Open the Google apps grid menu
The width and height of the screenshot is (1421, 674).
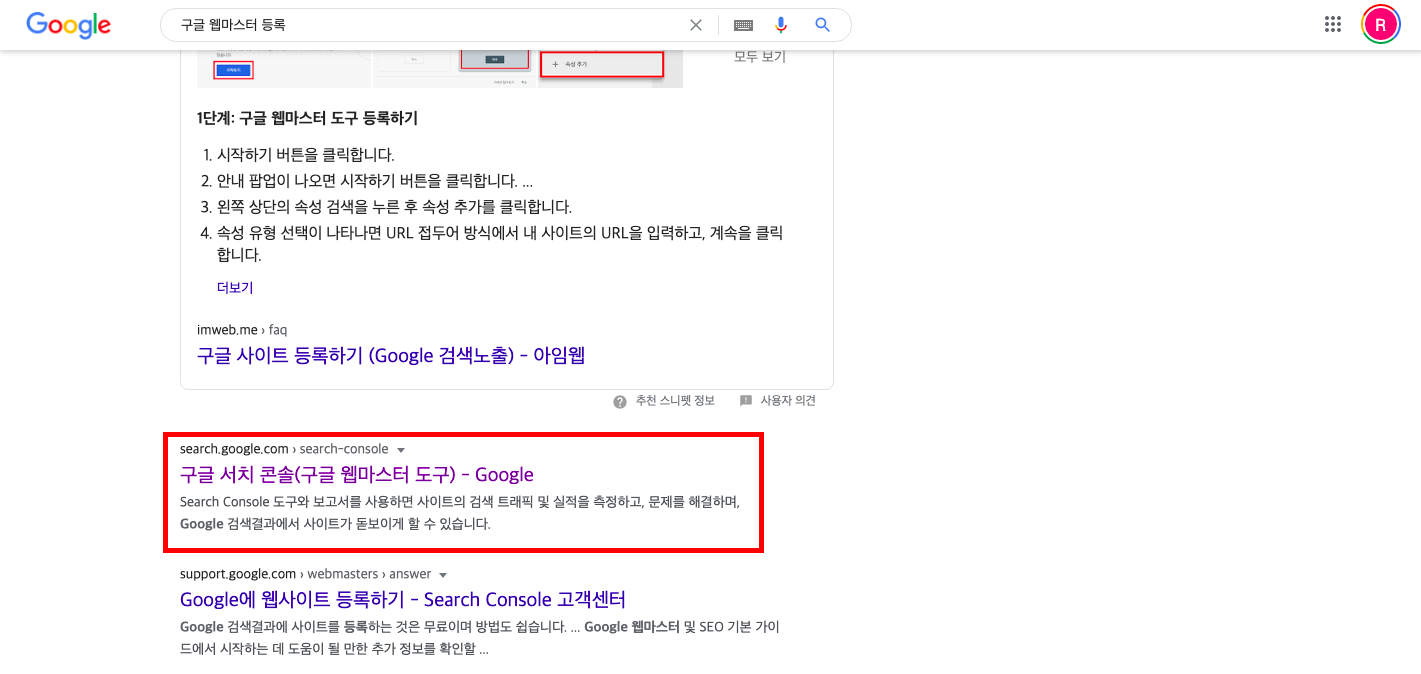[1332, 24]
